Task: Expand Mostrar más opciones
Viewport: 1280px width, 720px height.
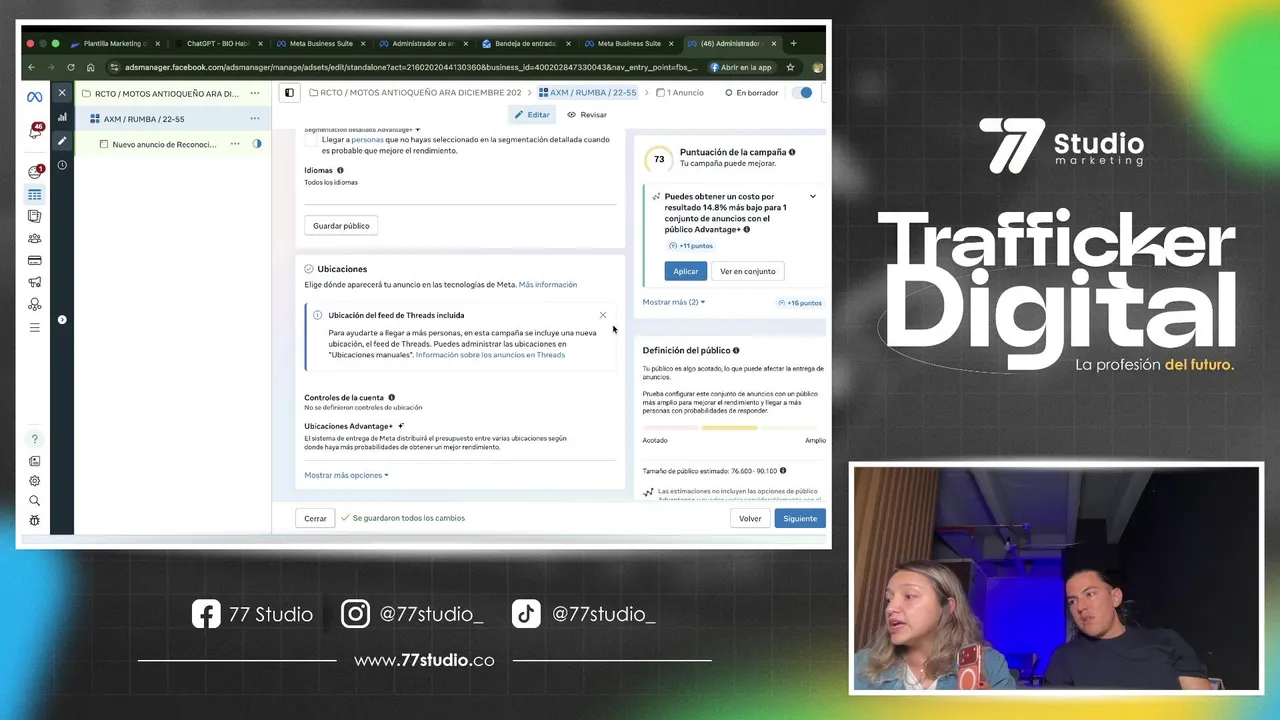Action: coord(346,475)
